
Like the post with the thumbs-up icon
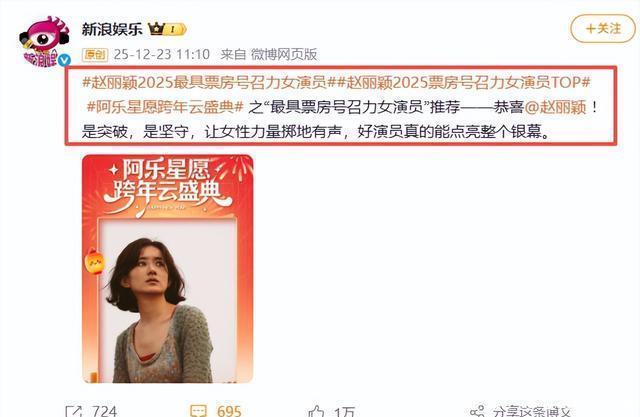(x=316, y=410)
